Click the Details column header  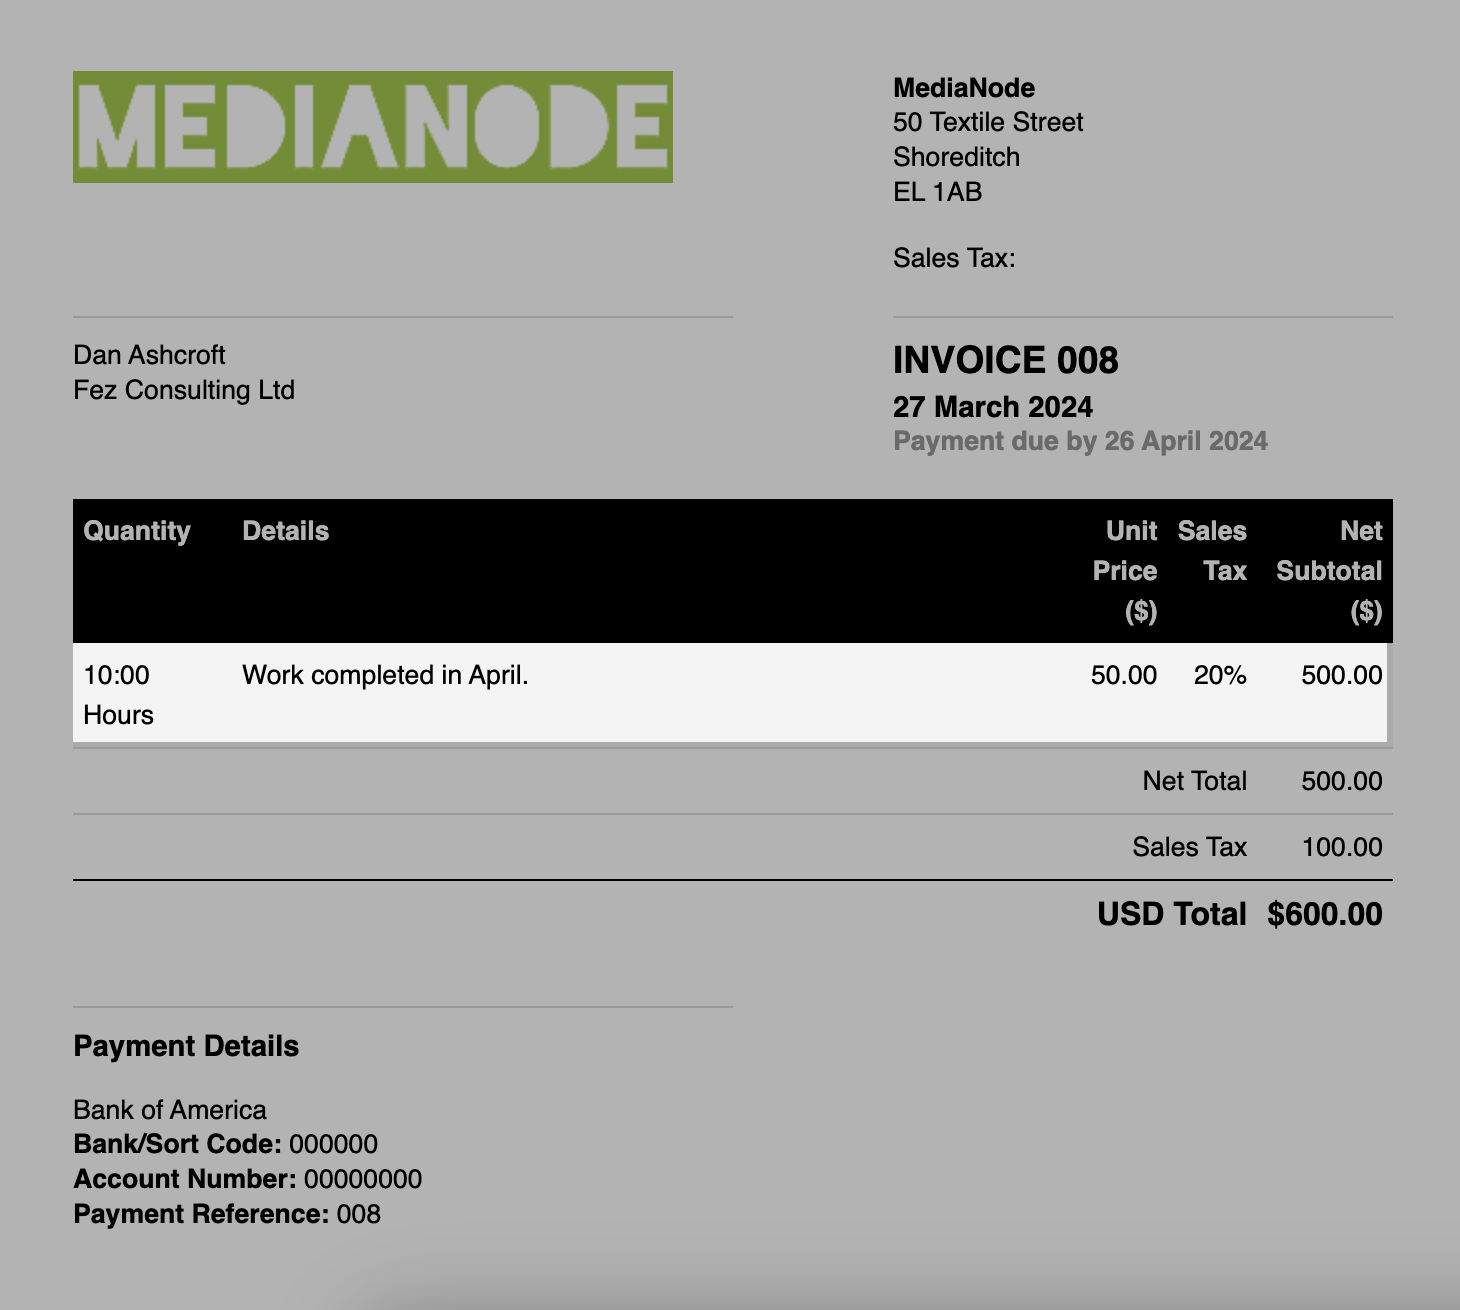click(x=285, y=531)
